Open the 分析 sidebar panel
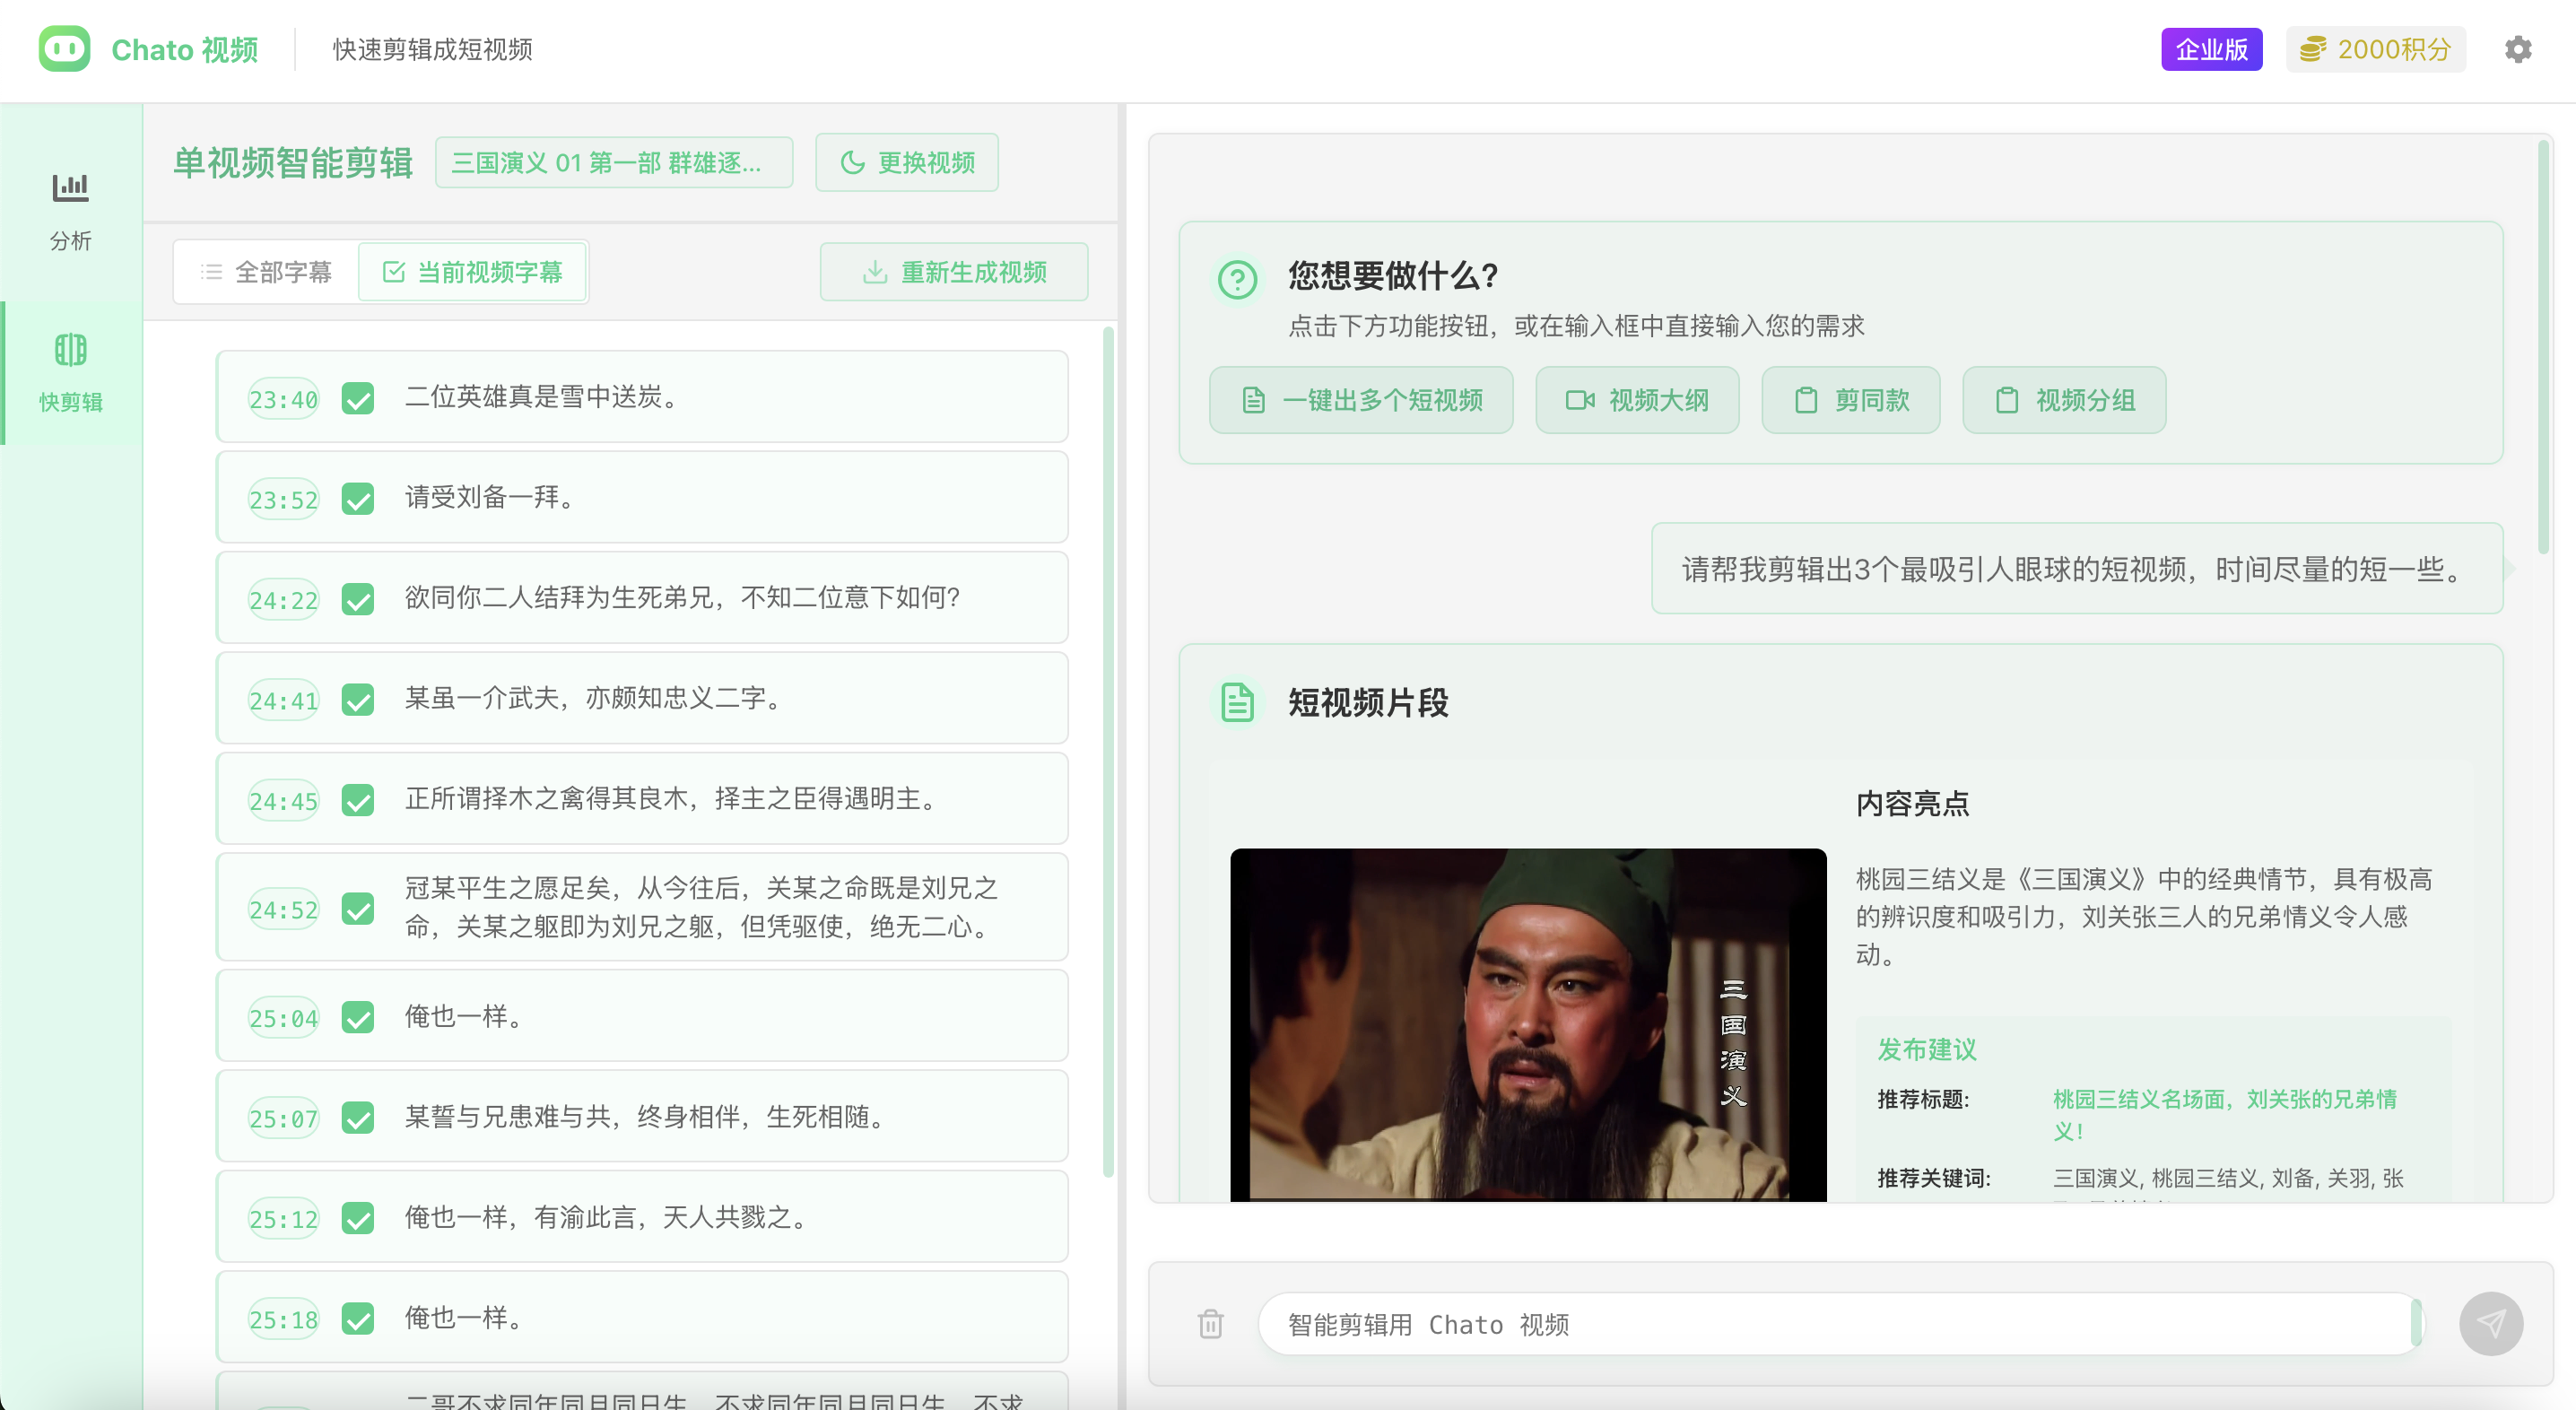Screen dimensions: 2576x1410 pyautogui.click(x=70, y=212)
